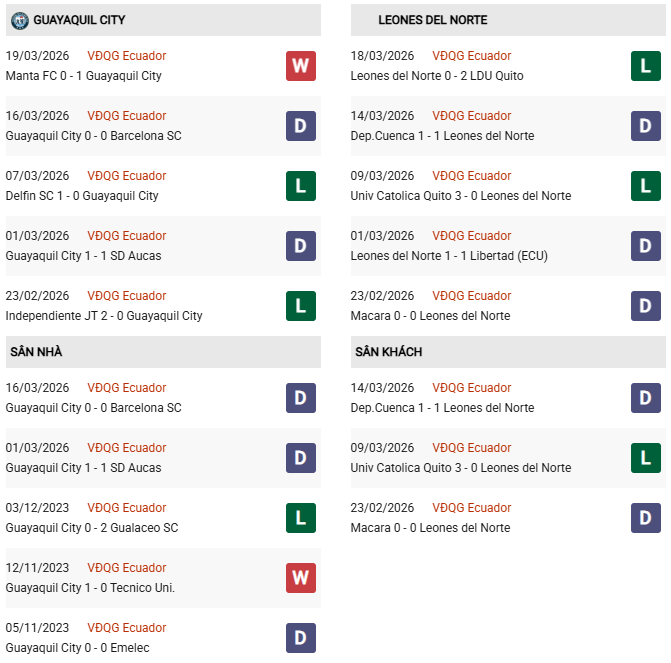Click the D badge for the Libertad (ECU) match
The width and height of the screenshot is (671, 663).
pos(646,246)
